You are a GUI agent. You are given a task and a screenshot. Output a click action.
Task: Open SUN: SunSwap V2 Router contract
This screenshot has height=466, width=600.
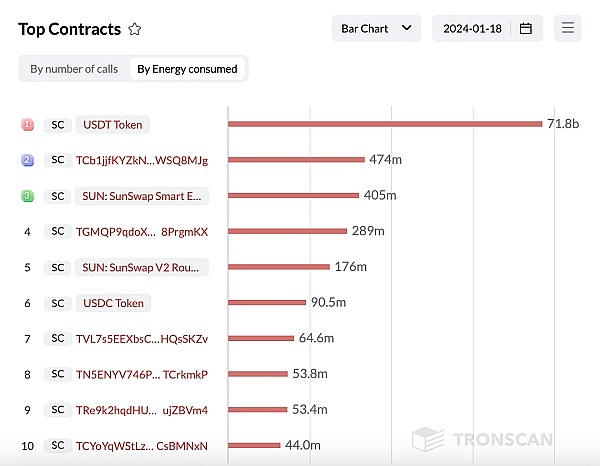click(142, 267)
